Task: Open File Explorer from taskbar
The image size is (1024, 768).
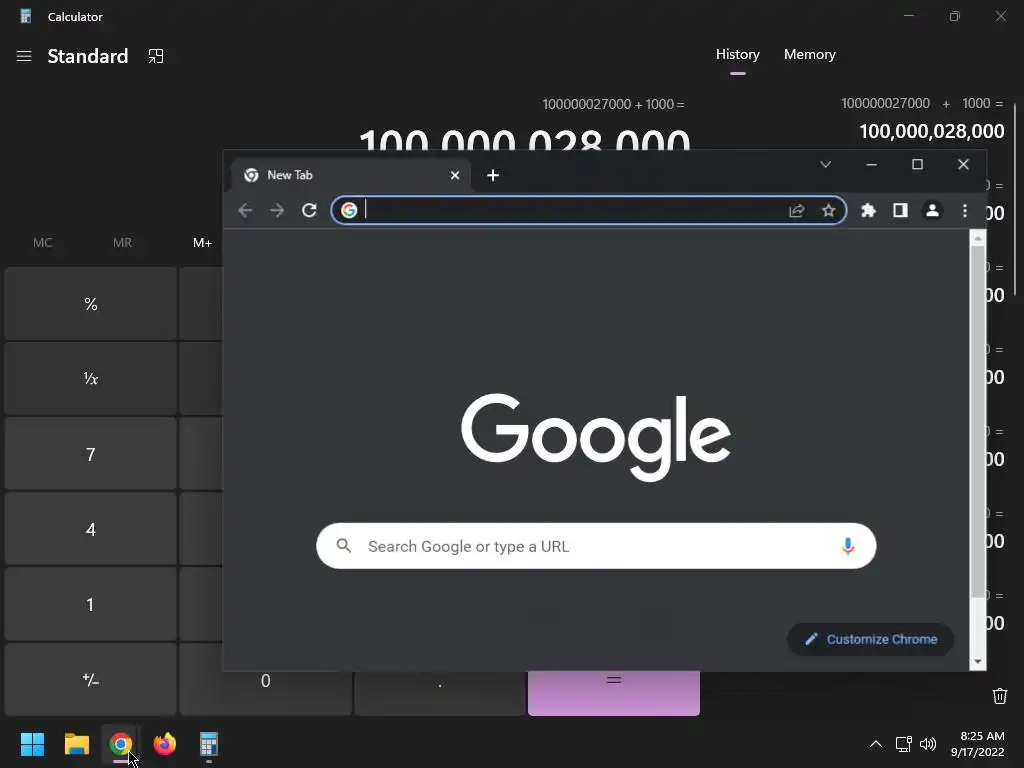Action: point(76,744)
